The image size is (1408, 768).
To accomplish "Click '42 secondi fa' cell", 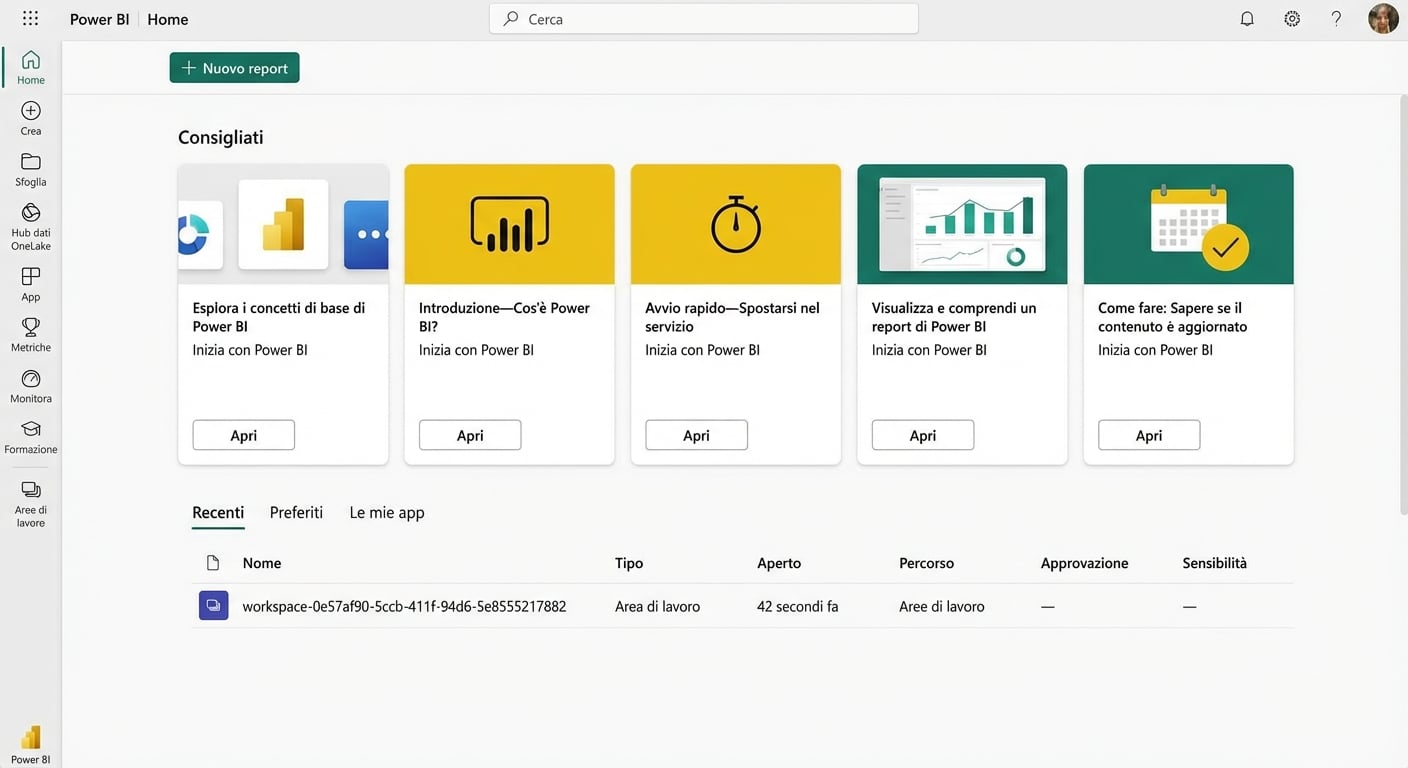I will coord(798,606).
